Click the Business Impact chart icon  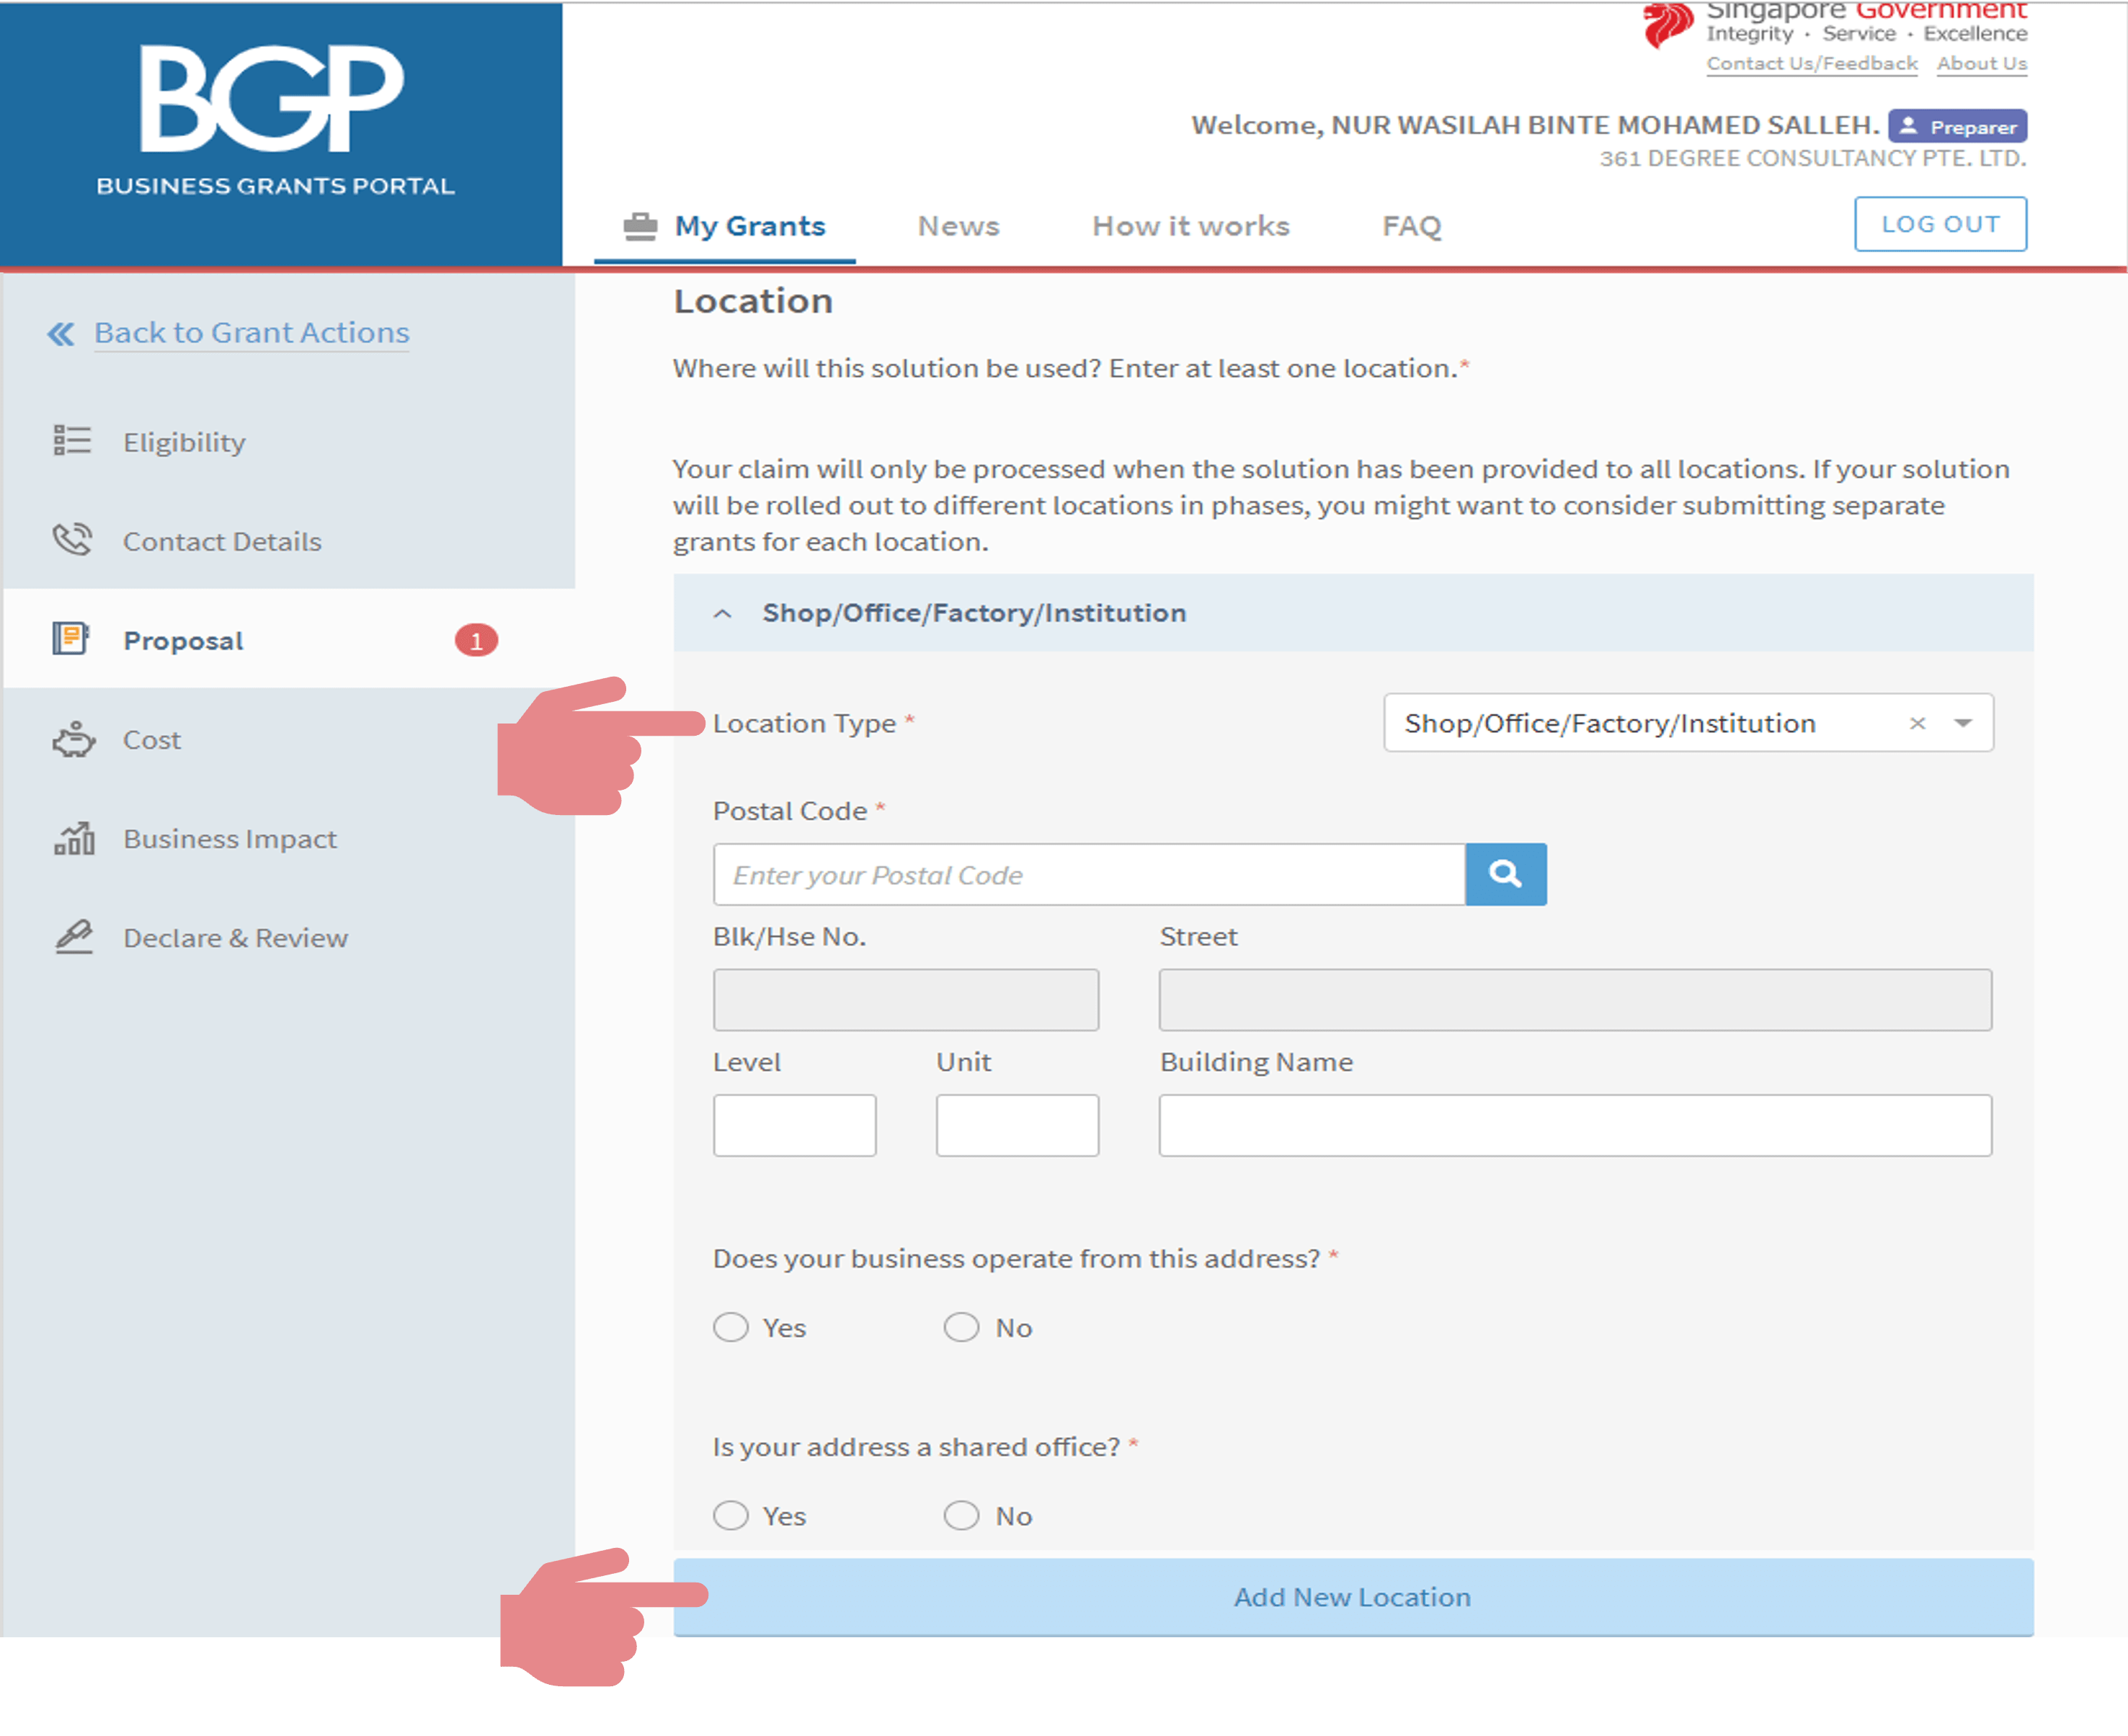click(74, 838)
